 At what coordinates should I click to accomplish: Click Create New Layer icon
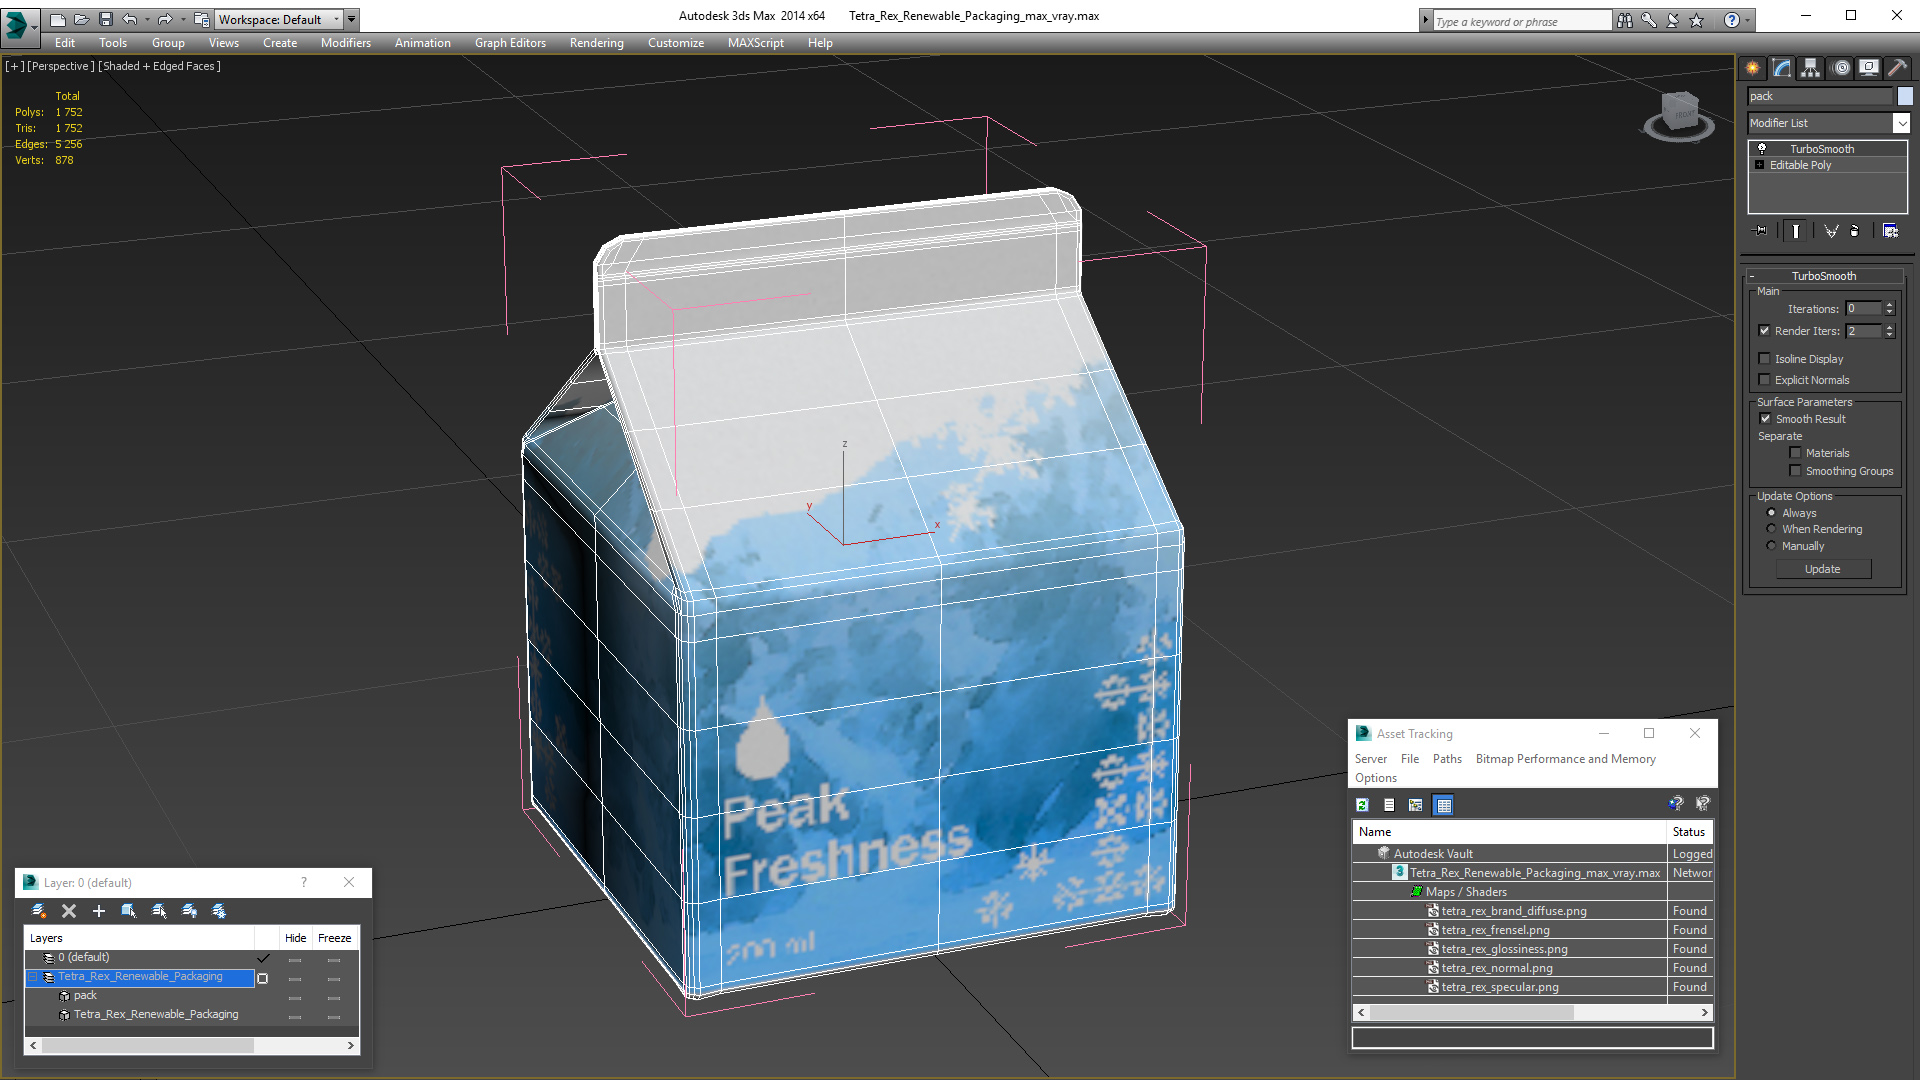click(39, 911)
